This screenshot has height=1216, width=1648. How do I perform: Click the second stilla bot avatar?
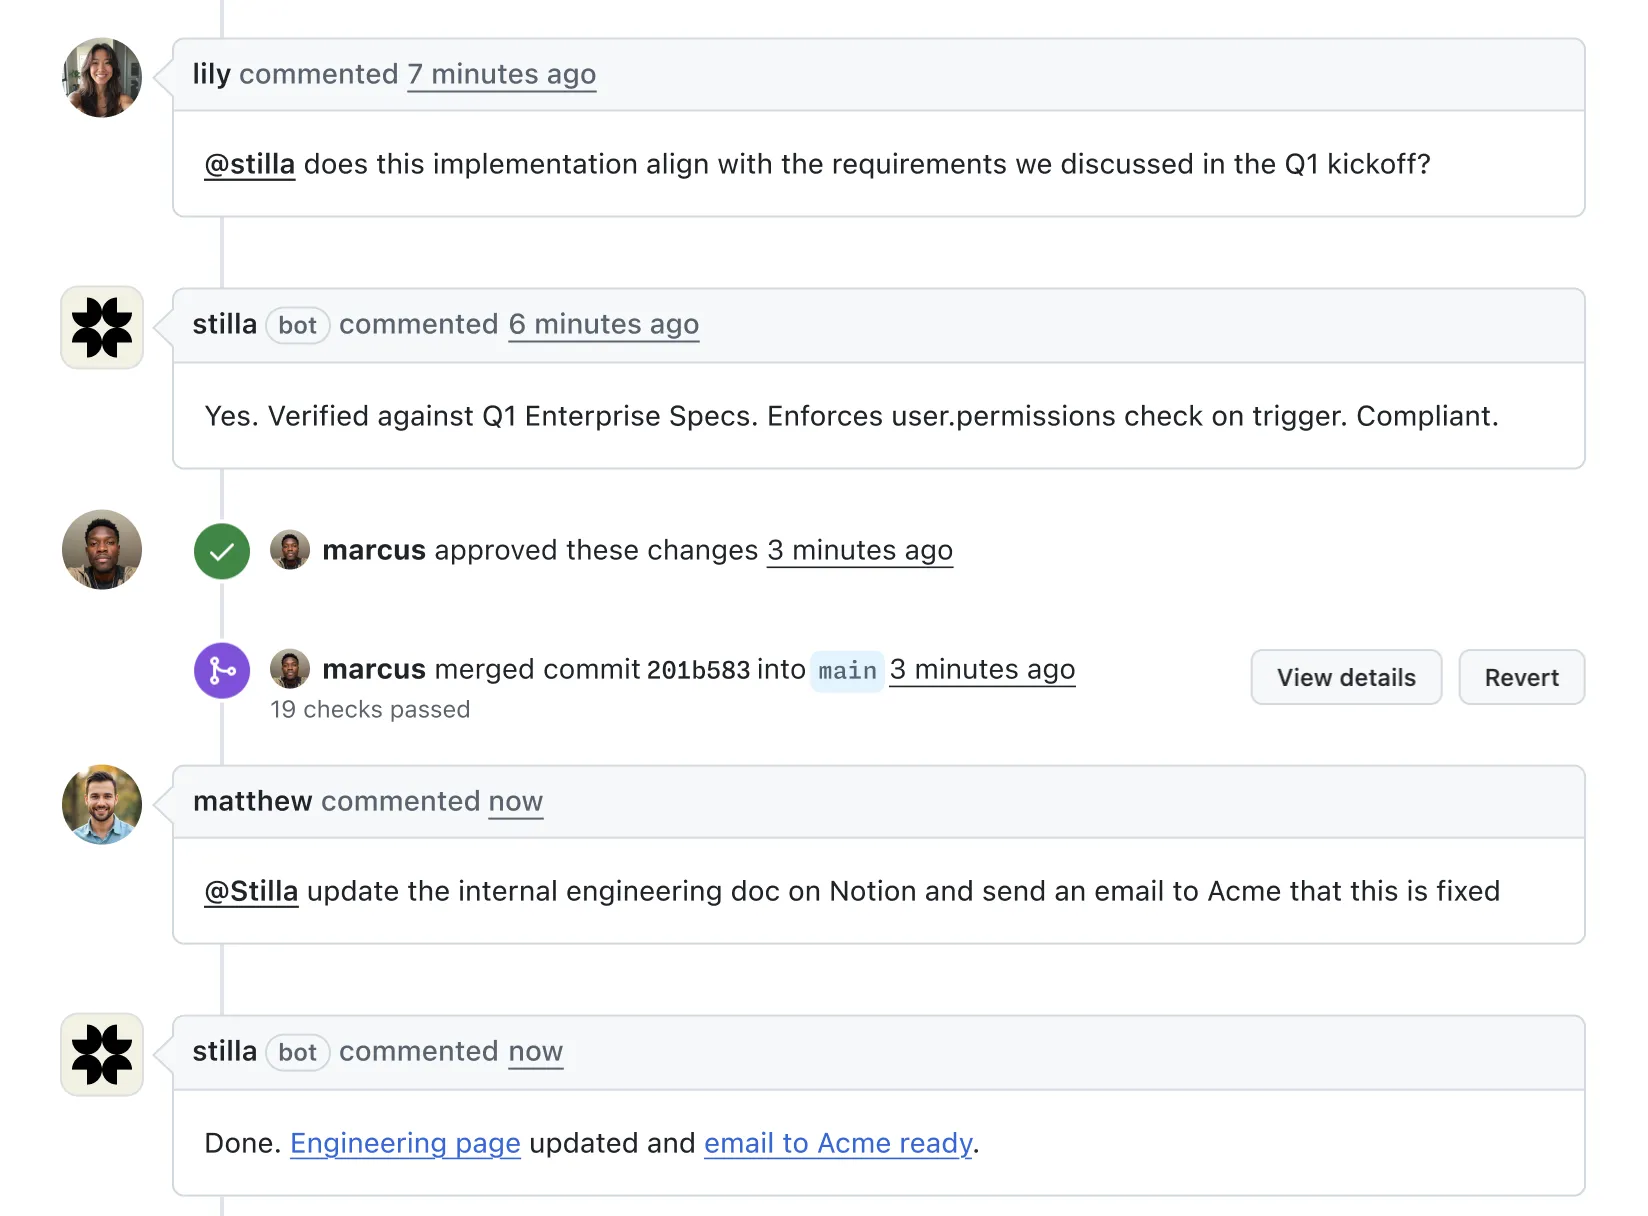[101, 1054]
